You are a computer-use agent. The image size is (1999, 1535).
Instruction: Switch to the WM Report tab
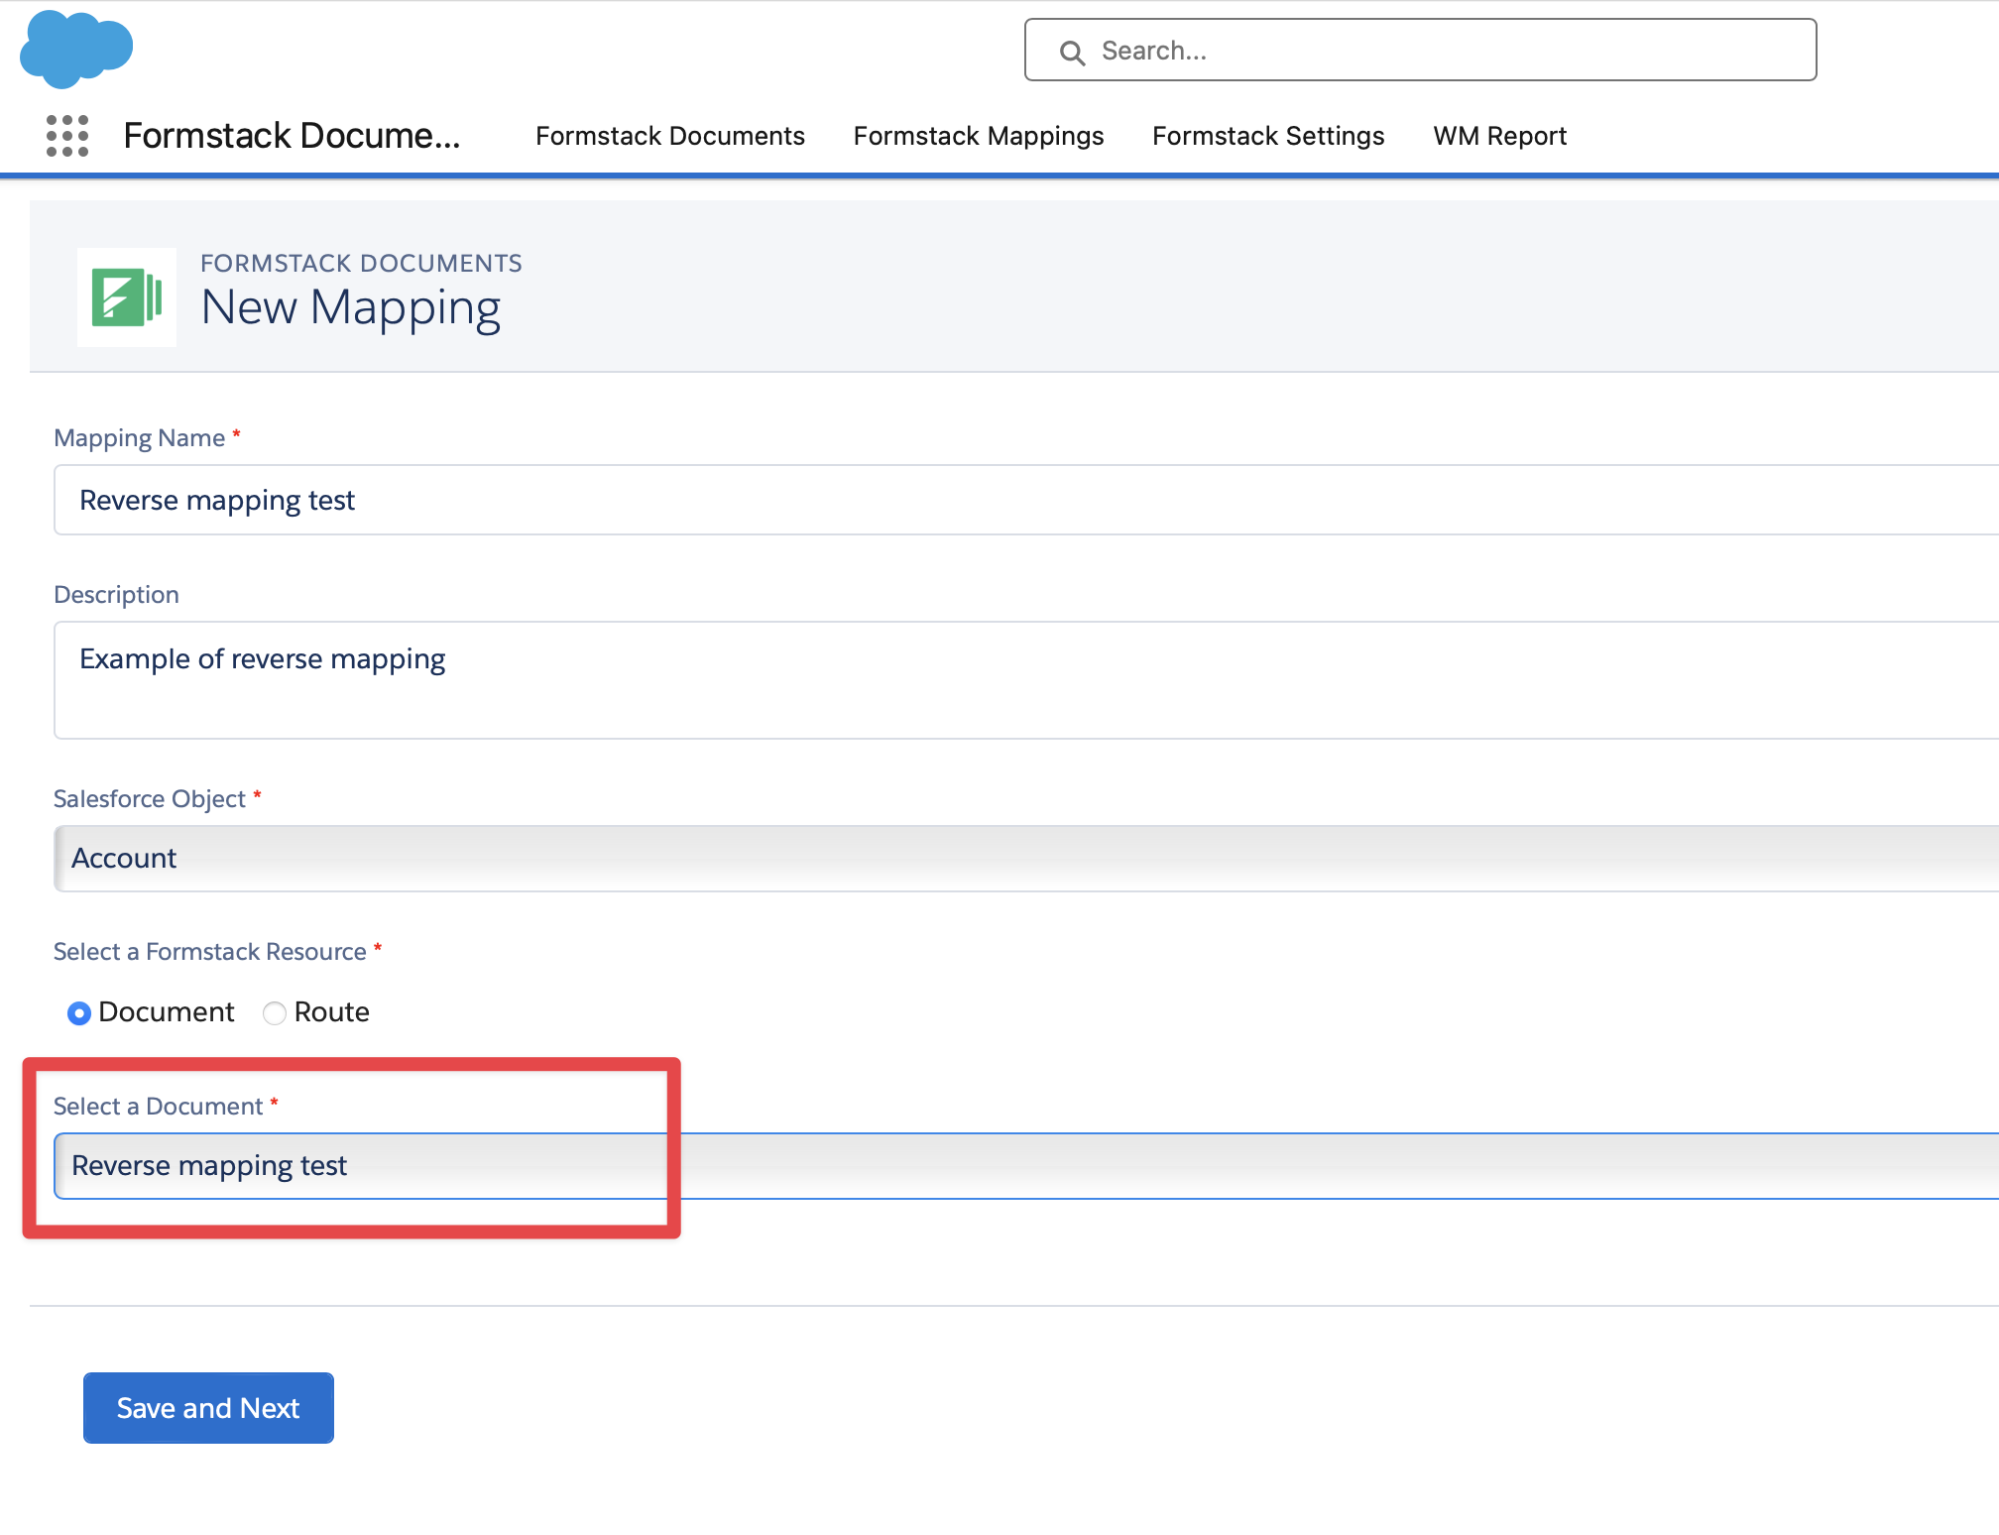point(1499,136)
